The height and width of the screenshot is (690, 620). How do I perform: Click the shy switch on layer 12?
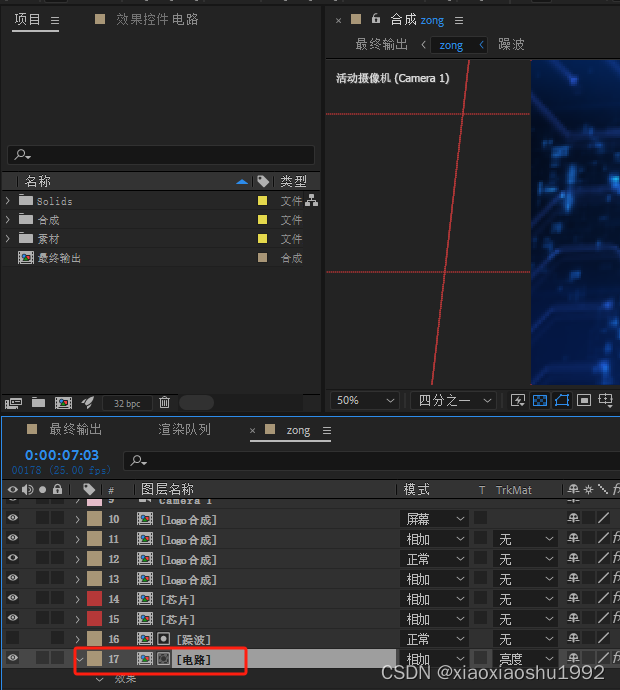[x=573, y=559]
